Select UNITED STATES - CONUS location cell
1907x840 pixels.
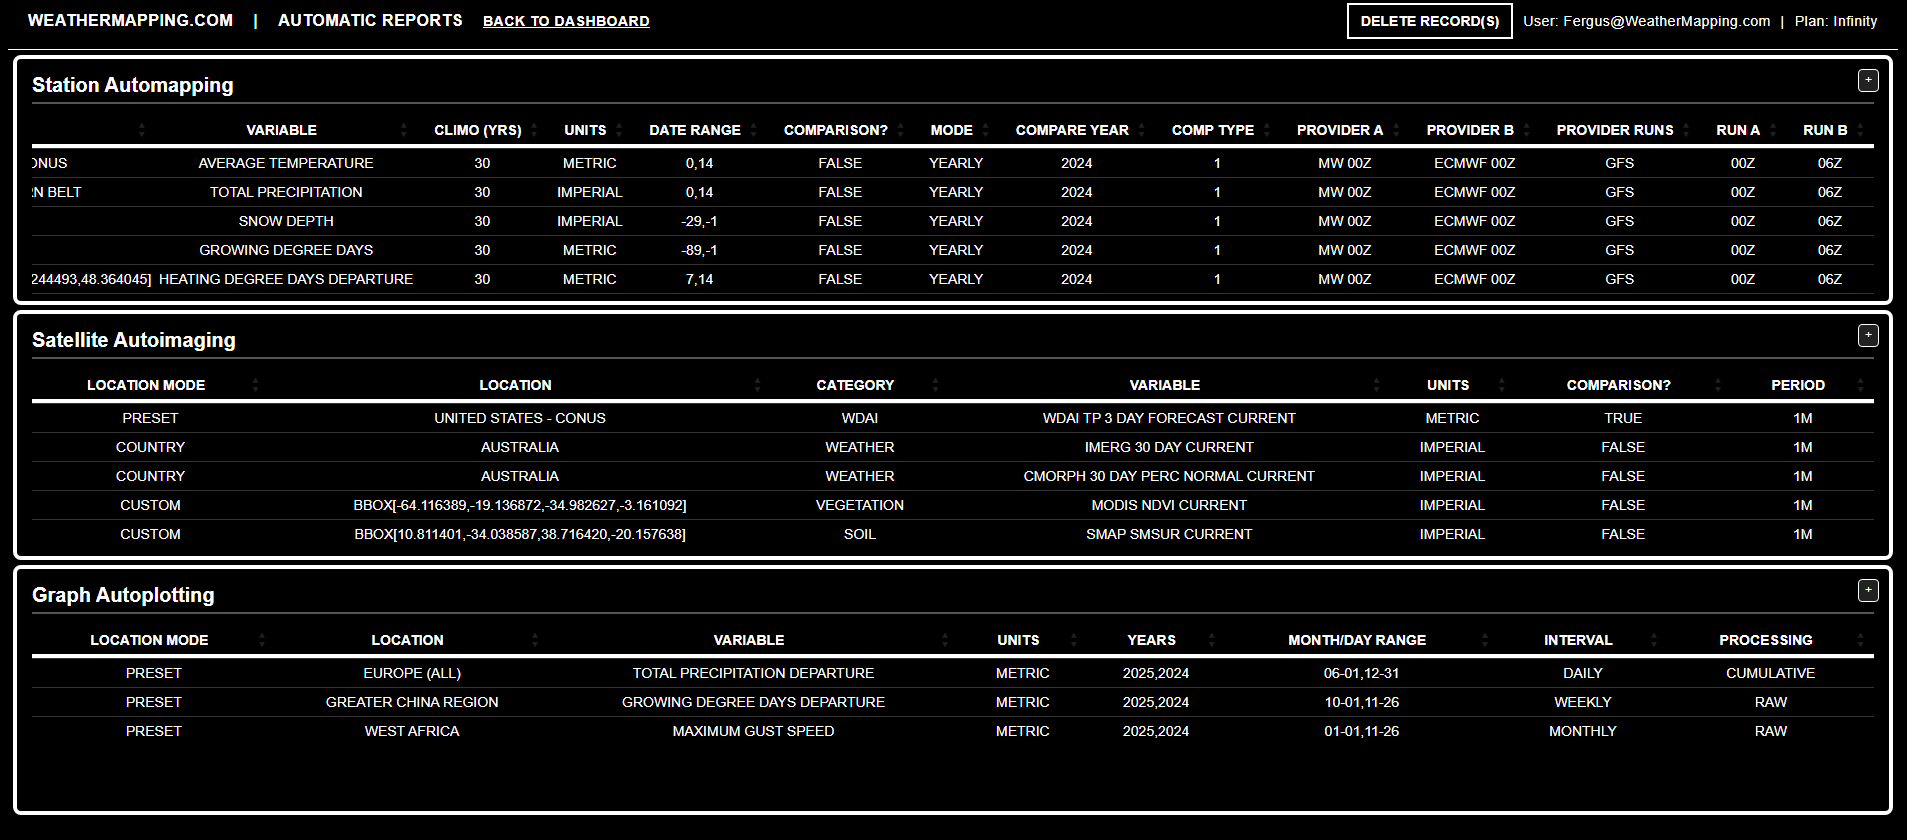click(x=520, y=418)
